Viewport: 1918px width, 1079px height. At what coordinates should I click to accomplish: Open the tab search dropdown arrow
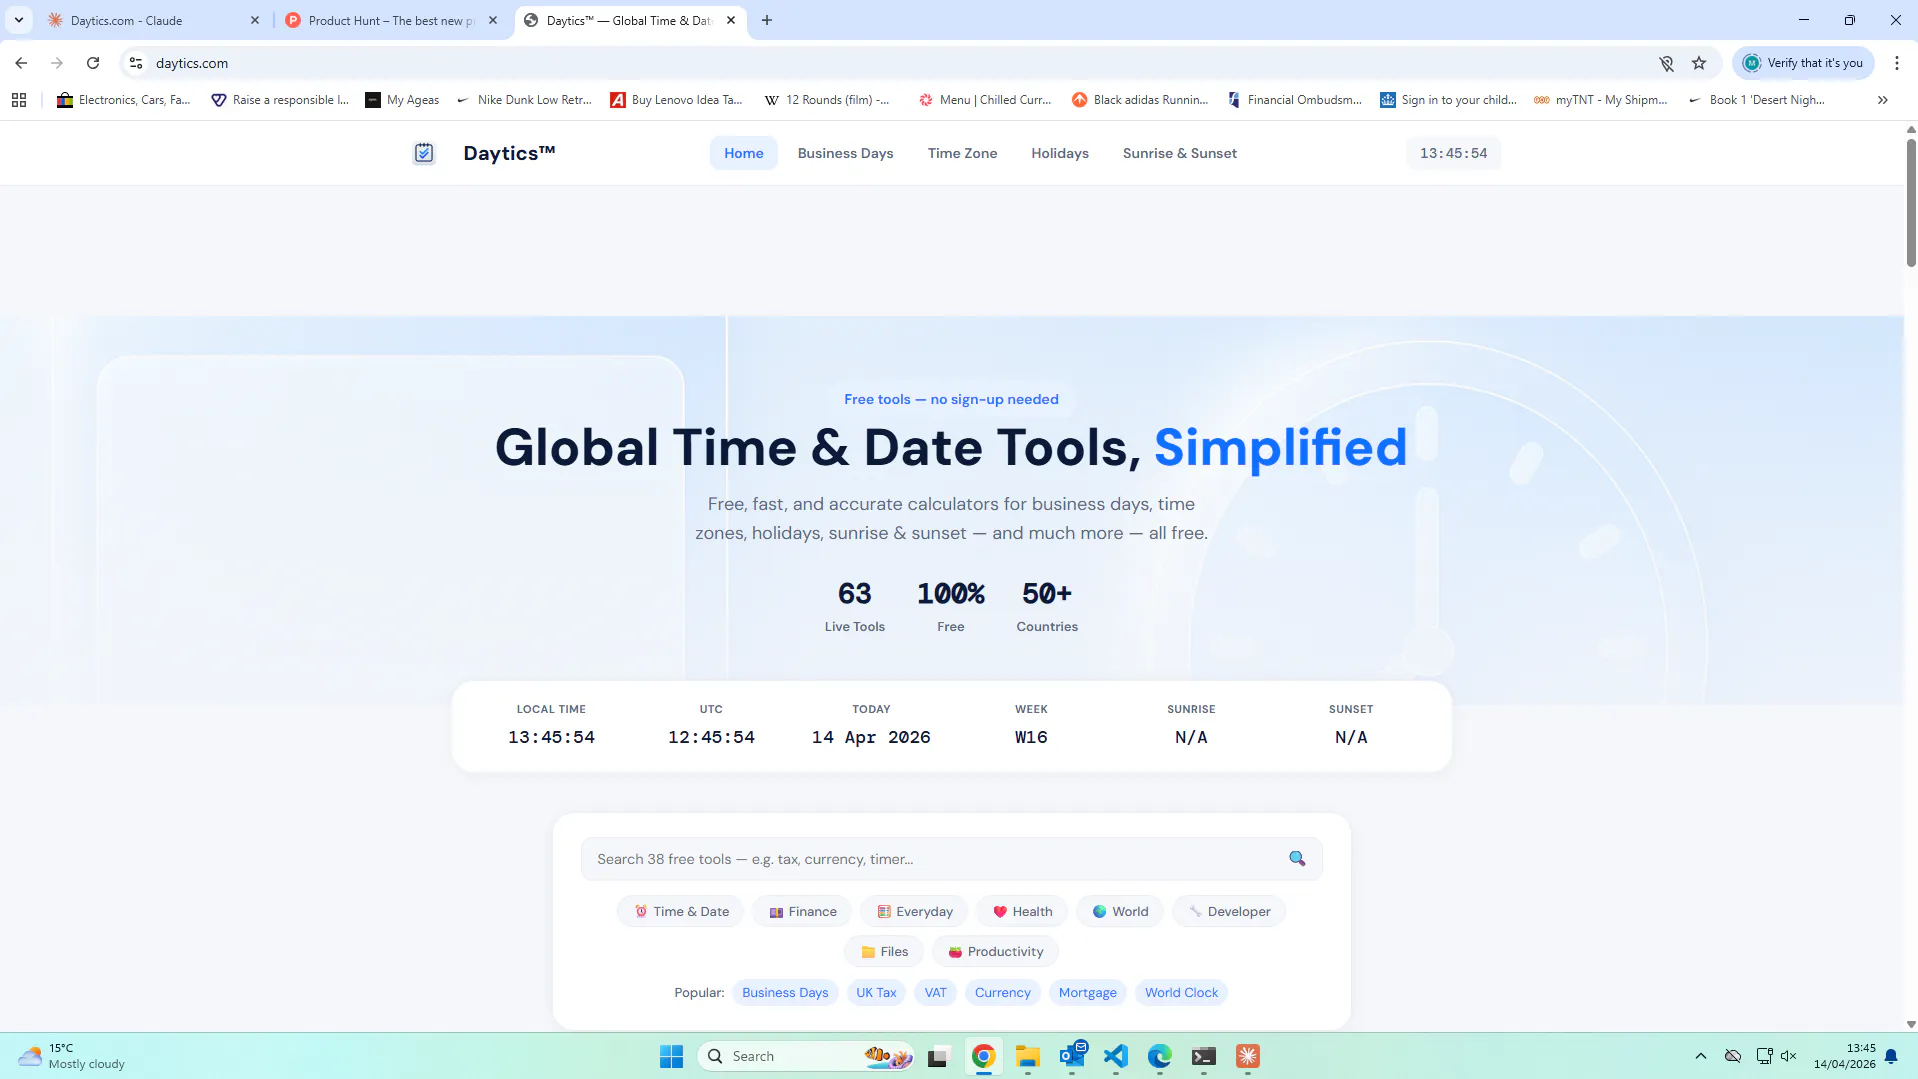[19, 20]
